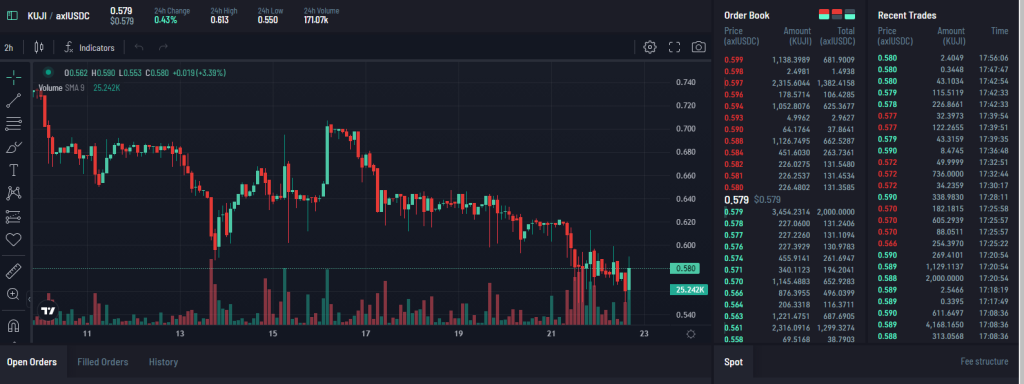
Task: Open the candlestick chart type menu
Action: 39,47
